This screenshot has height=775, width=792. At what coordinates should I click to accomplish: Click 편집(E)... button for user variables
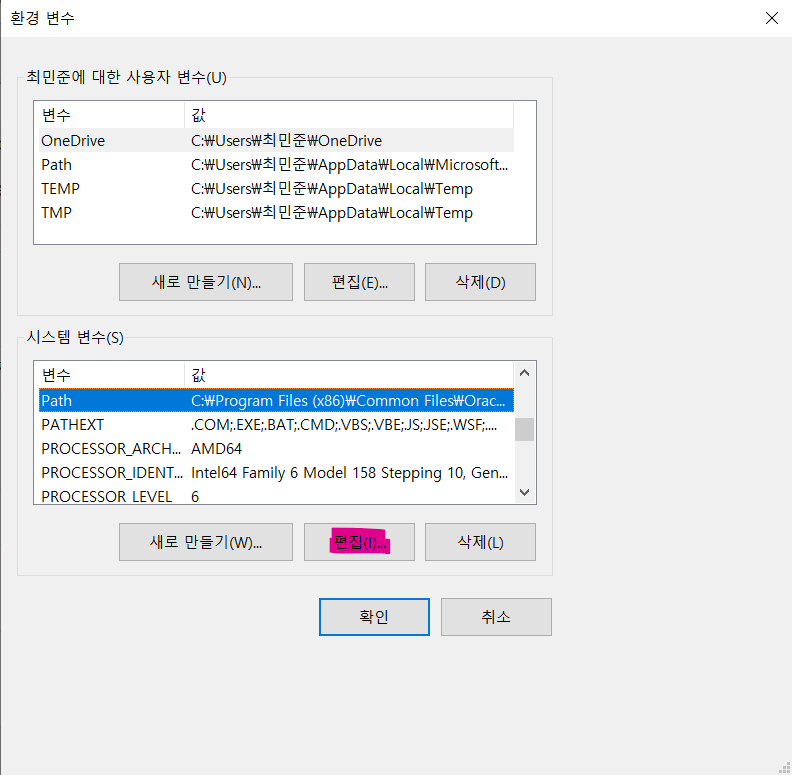pyautogui.click(x=359, y=282)
